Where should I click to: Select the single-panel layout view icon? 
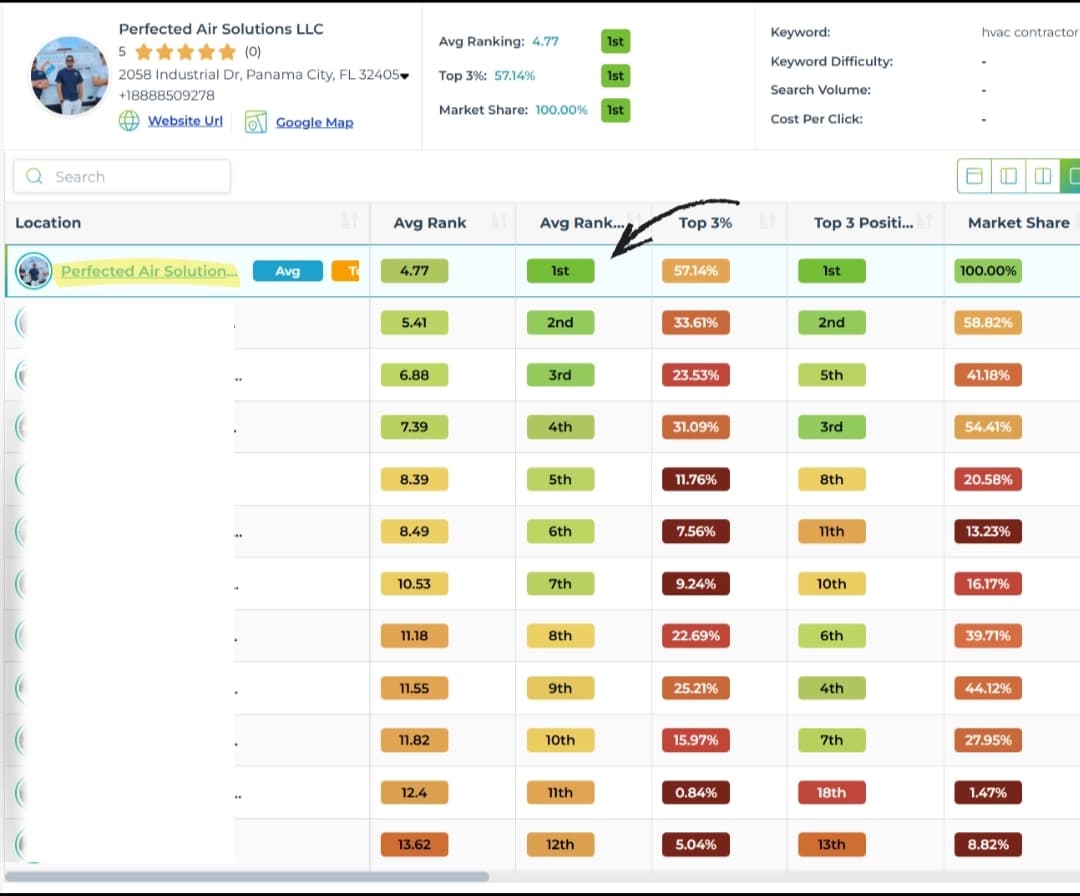pos(975,175)
